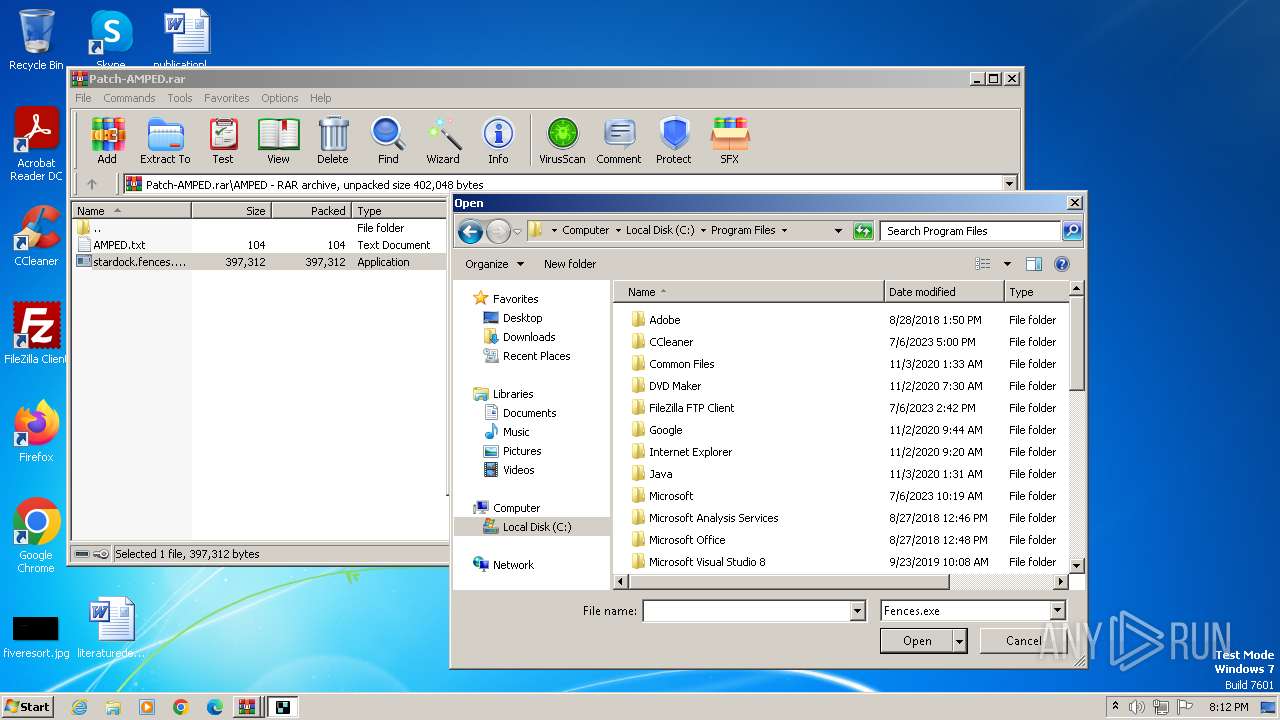This screenshot has height=720, width=1280.
Task: Open the recent pages dropdown arrow
Action: tap(517, 231)
